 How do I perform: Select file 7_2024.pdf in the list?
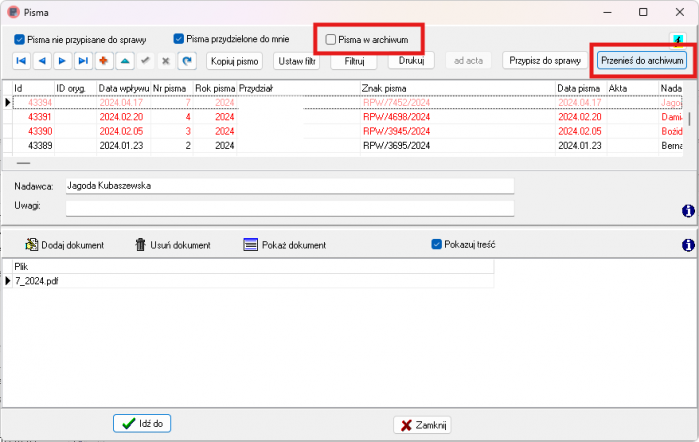253,281
